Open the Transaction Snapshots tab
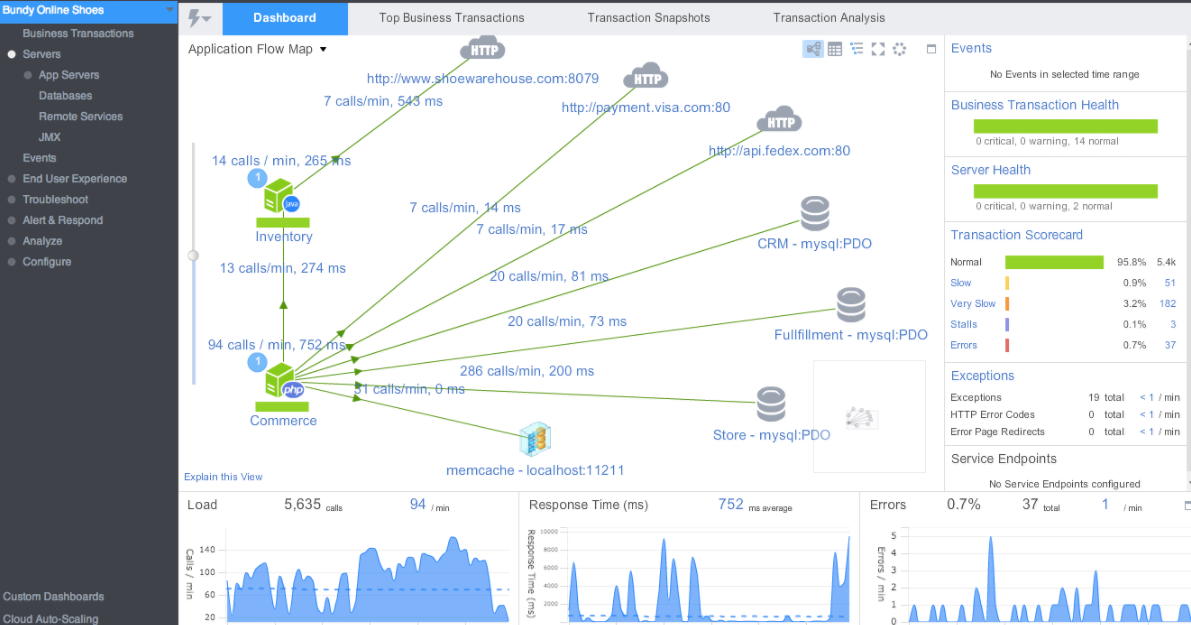1191x625 pixels. point(648,17)
